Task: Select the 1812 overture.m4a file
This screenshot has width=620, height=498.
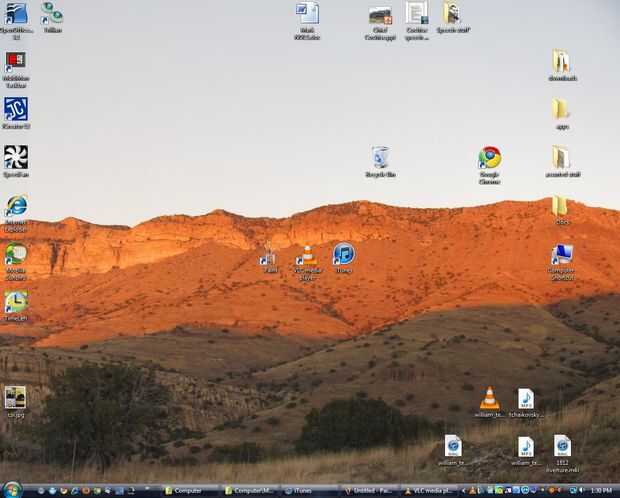Action: (x=562, y=453)
